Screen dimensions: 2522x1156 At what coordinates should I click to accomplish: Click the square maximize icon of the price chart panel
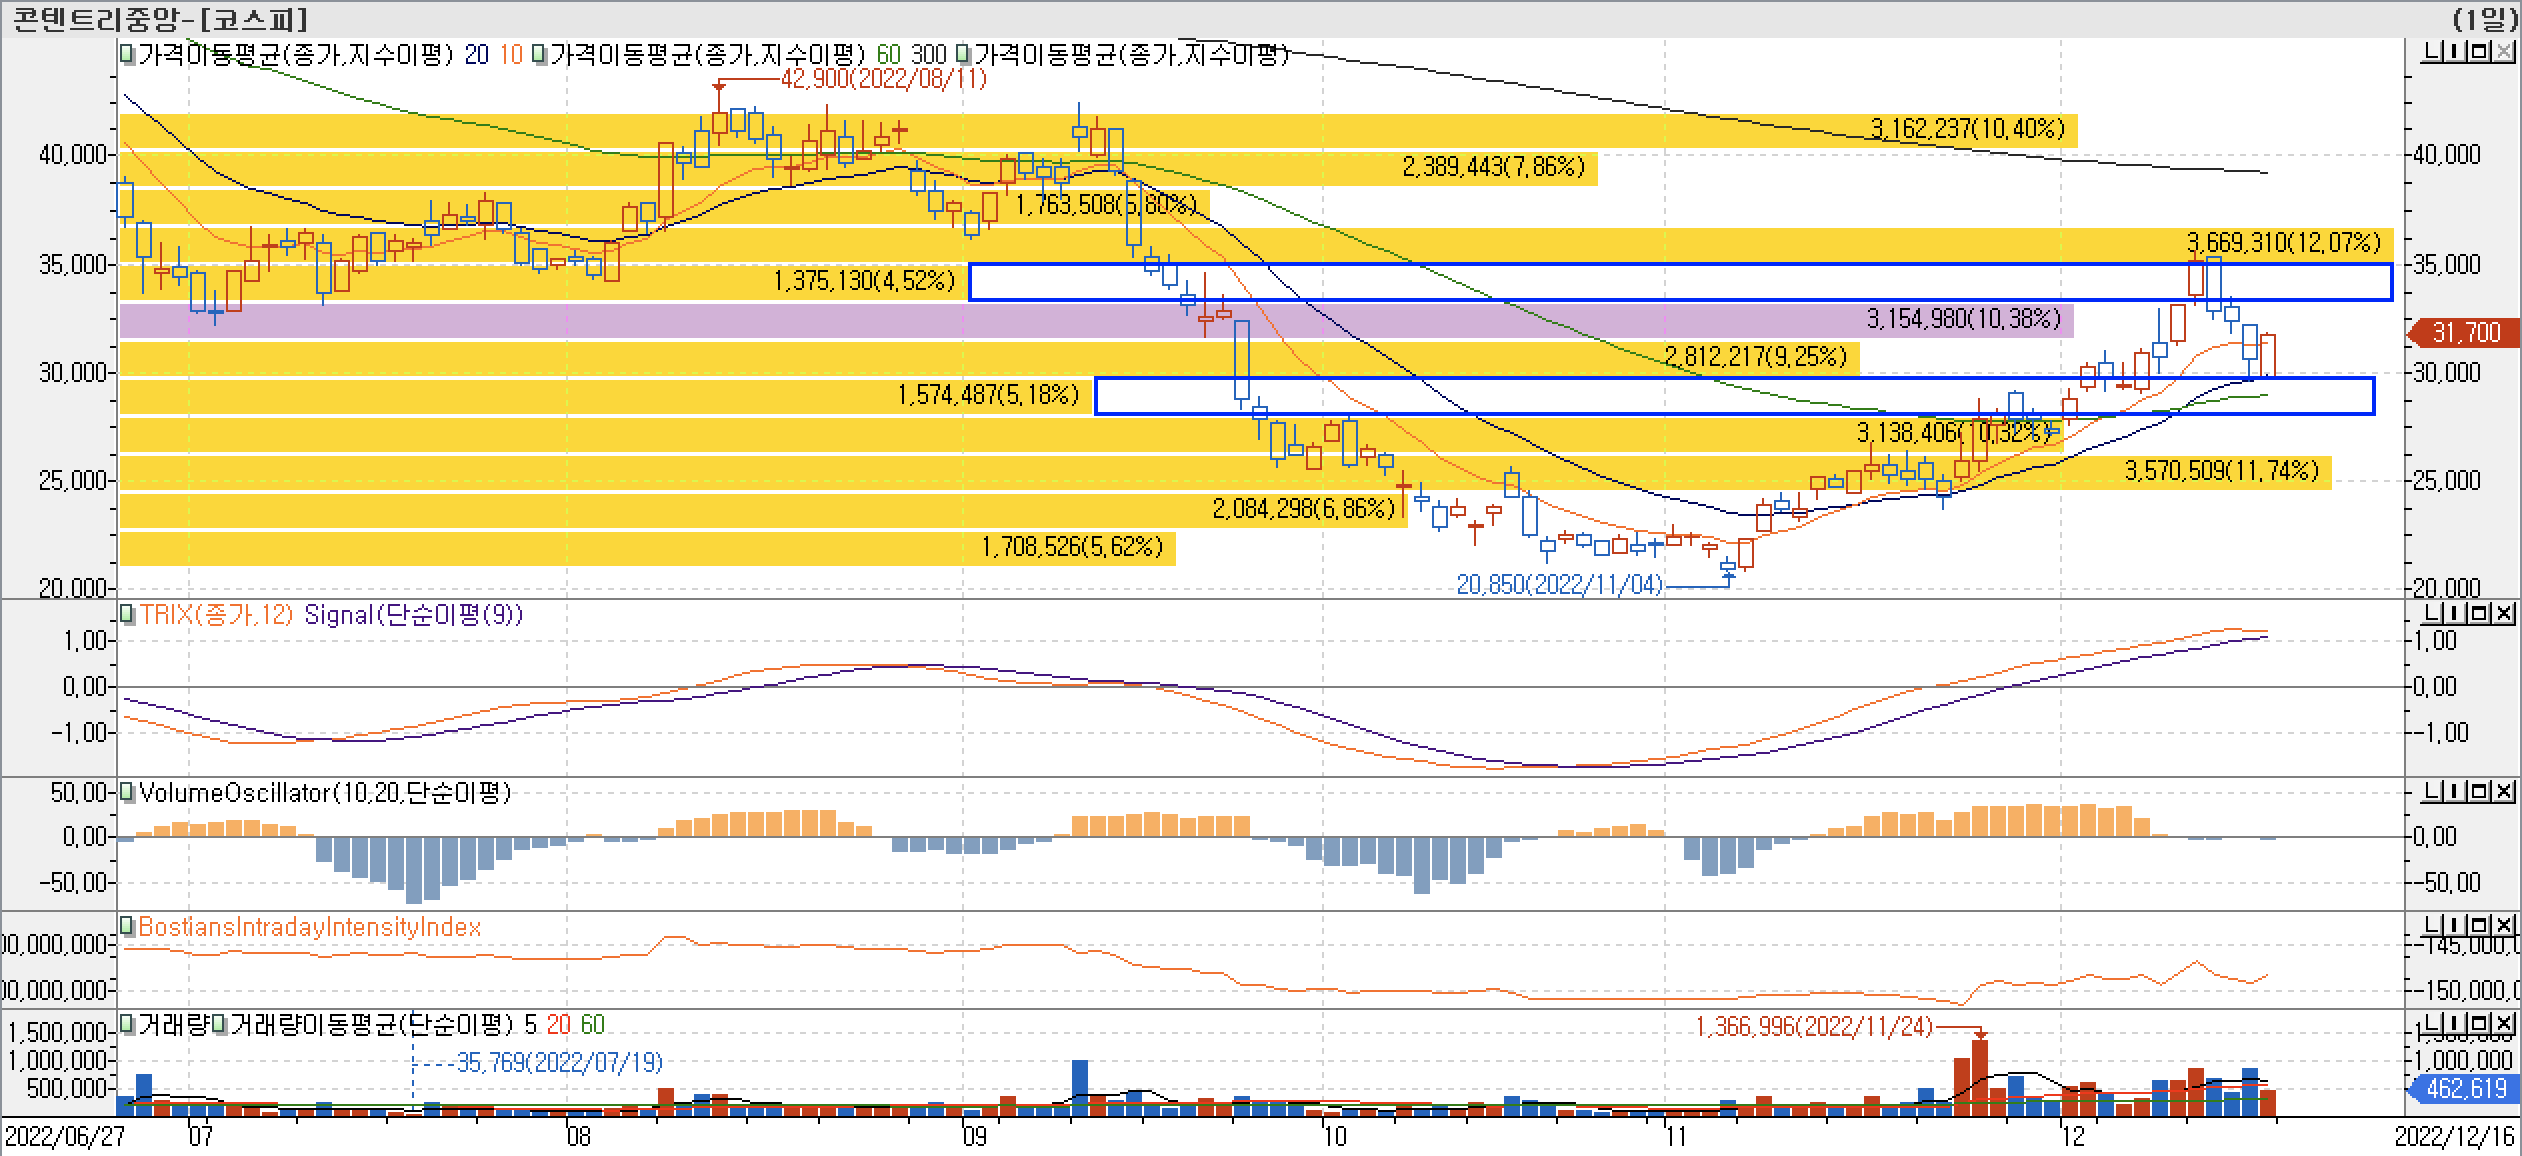[x=2479, y=52]
